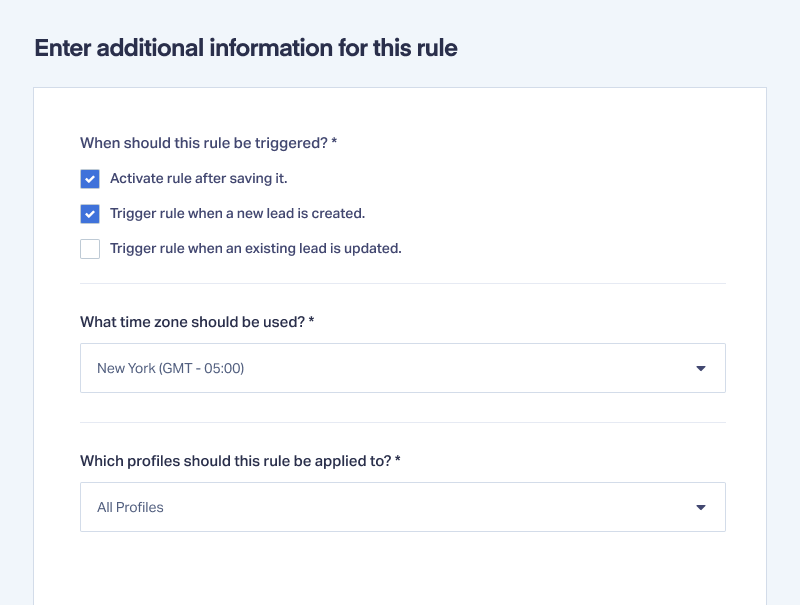The height and width of the screenshot is (605, 800).
Task: Select the 'All Profiles' value text
Action: click(130, 507)
